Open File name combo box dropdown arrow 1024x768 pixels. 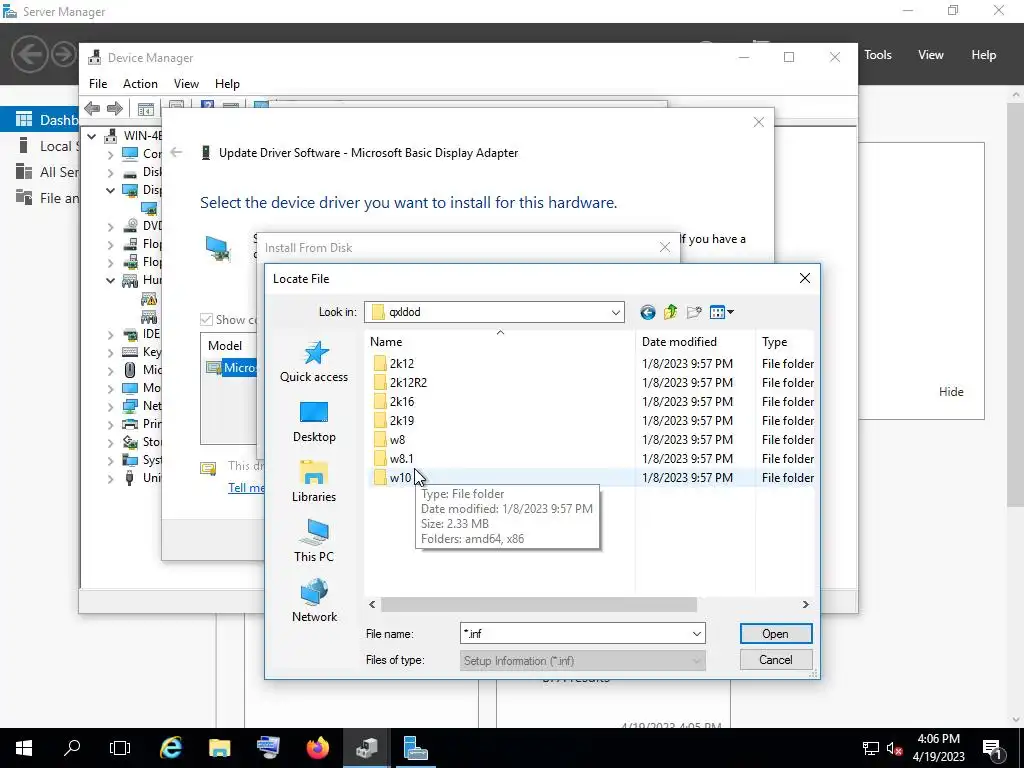[697, 634]
